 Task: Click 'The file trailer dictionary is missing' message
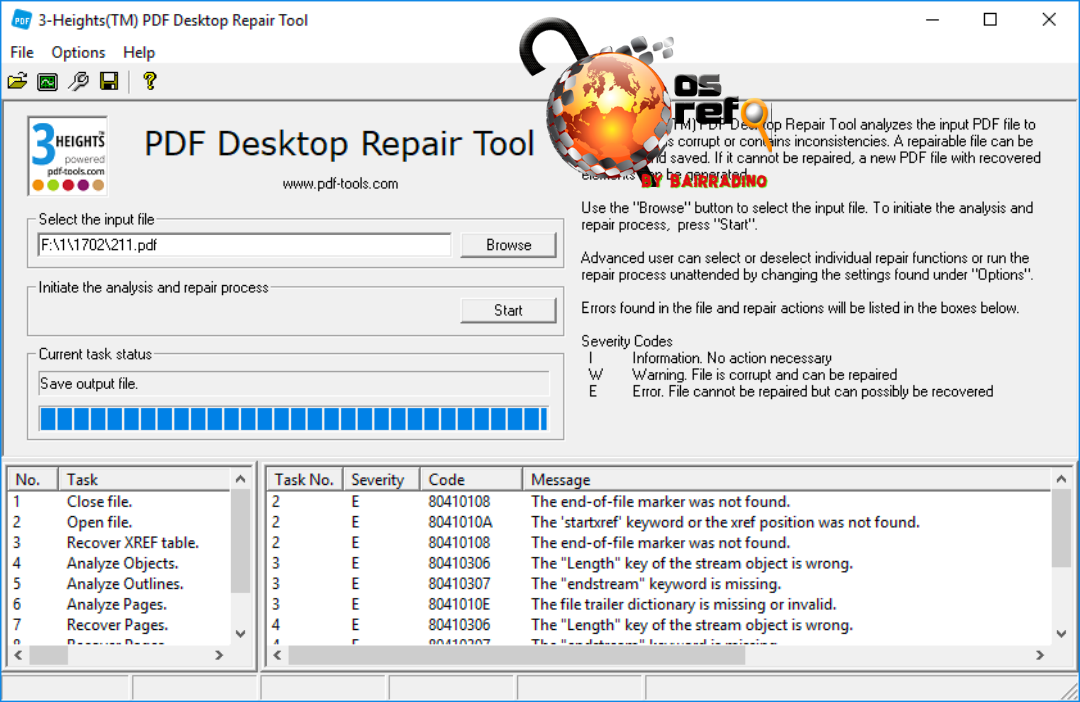[x=683, y=605]
